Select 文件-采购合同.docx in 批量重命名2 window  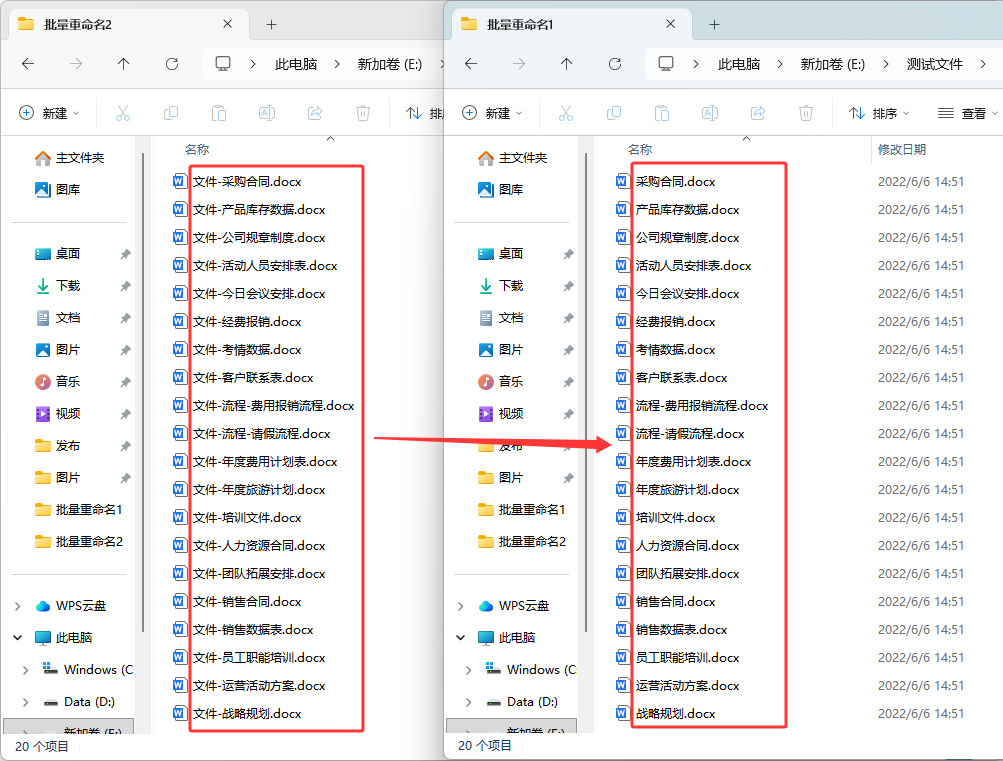[x=247, y=182]
